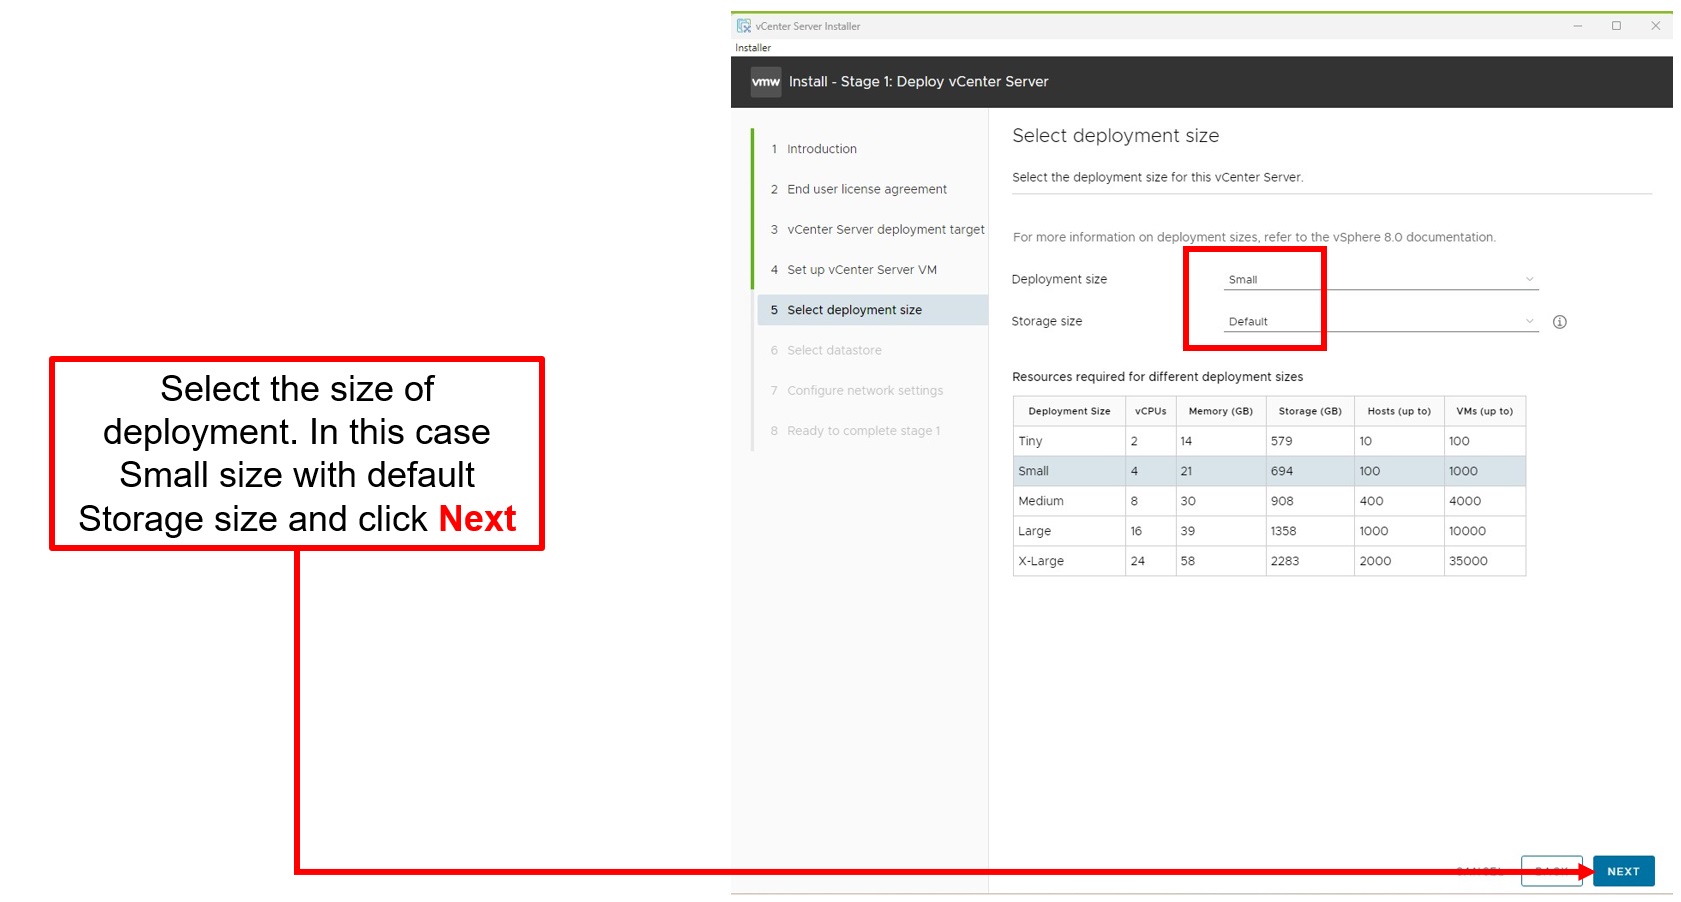The width and height of the screenshot is (1681, 902).
Task: Go to step 4 Set up vCenter Server VM
Action: coord(862,270)
